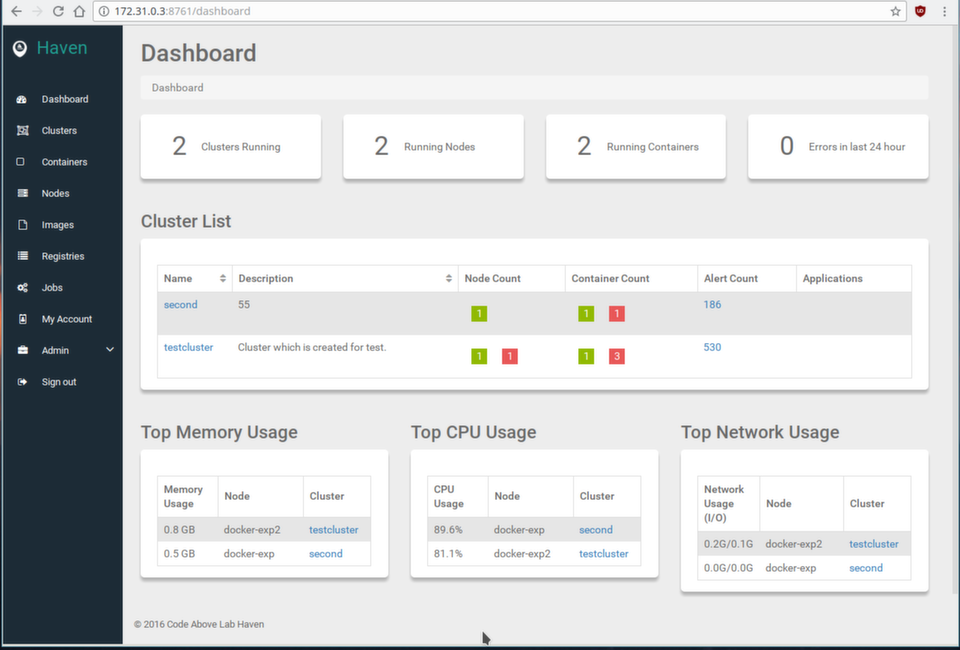
Task: Click the Haven logo icon
Action: pos(20,48)
